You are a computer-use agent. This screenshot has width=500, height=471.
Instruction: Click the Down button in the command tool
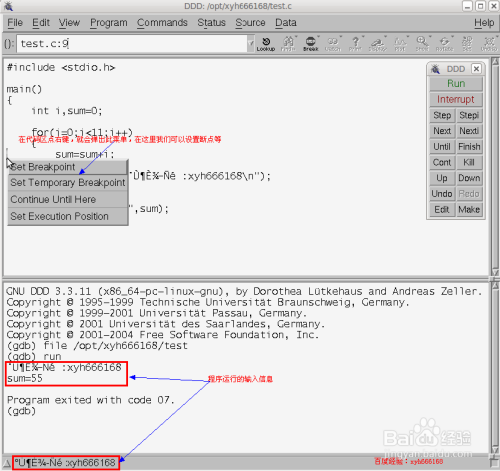click(x=469, y=178)
